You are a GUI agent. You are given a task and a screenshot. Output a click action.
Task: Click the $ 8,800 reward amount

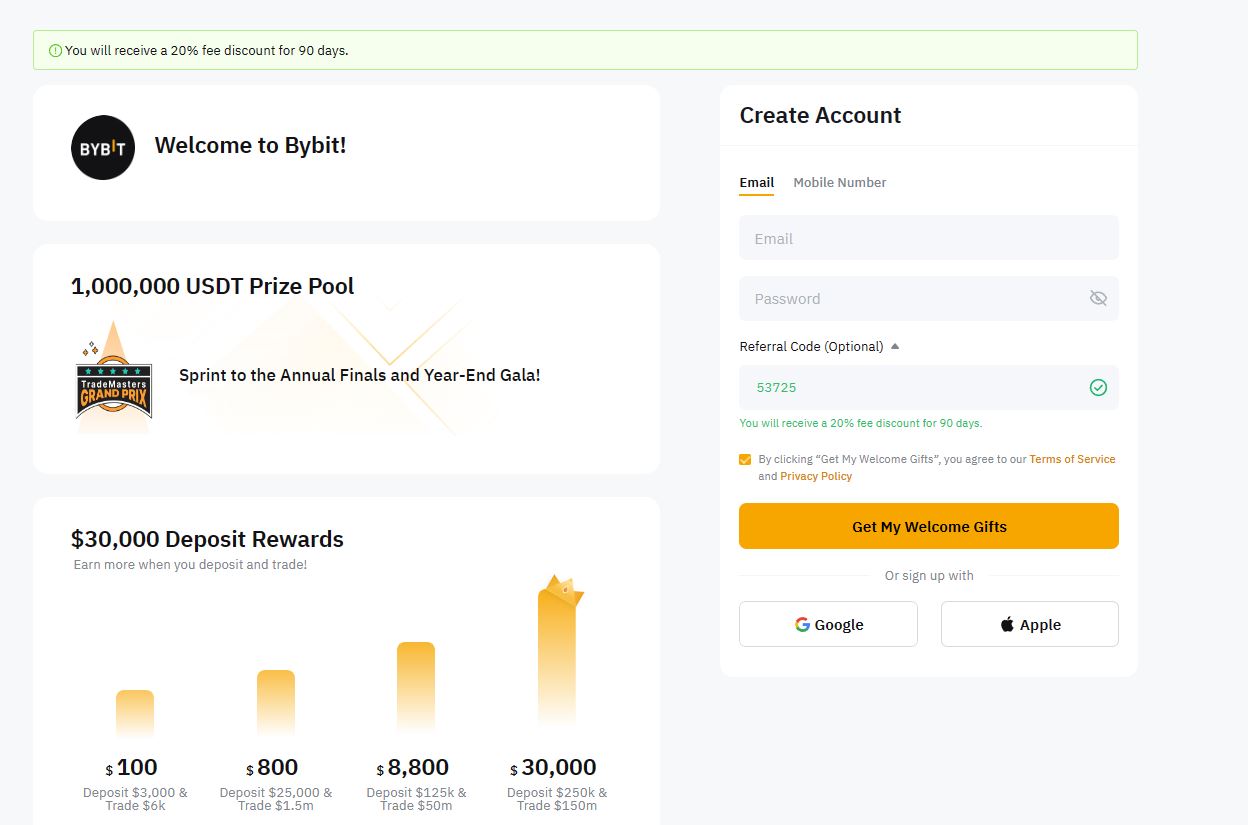[x=412, y=767]
